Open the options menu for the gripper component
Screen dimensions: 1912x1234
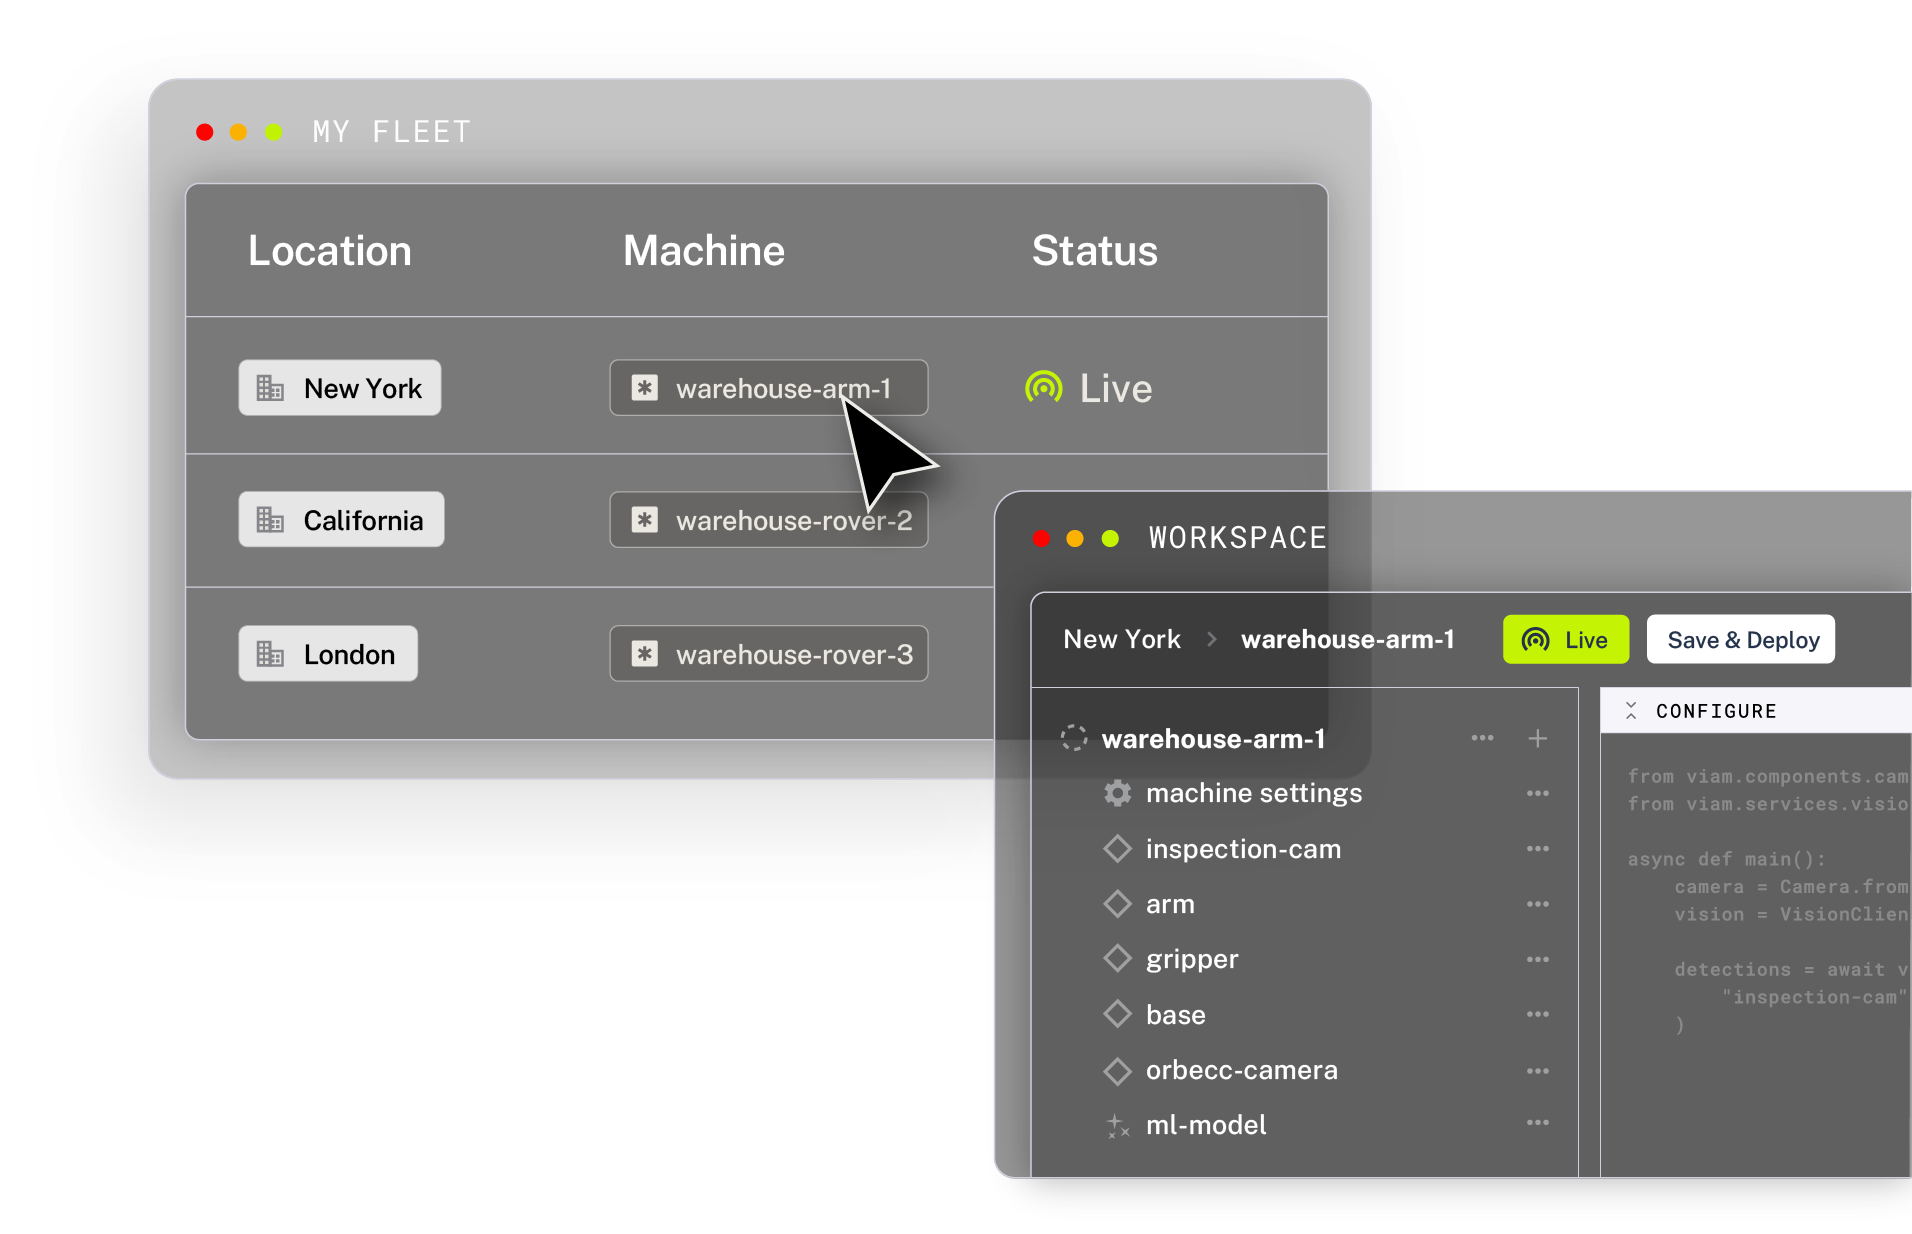click(1538, 958)
